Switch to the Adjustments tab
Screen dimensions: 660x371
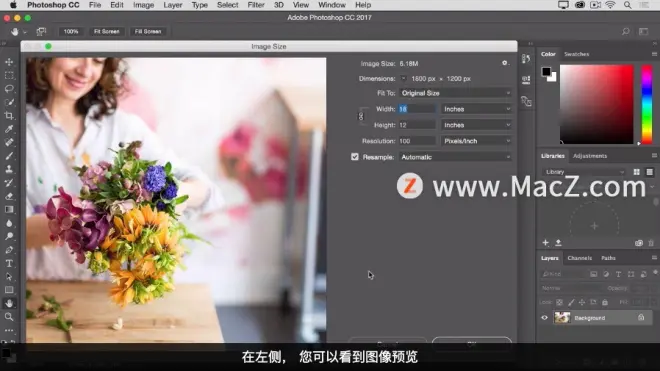point(590,156)
